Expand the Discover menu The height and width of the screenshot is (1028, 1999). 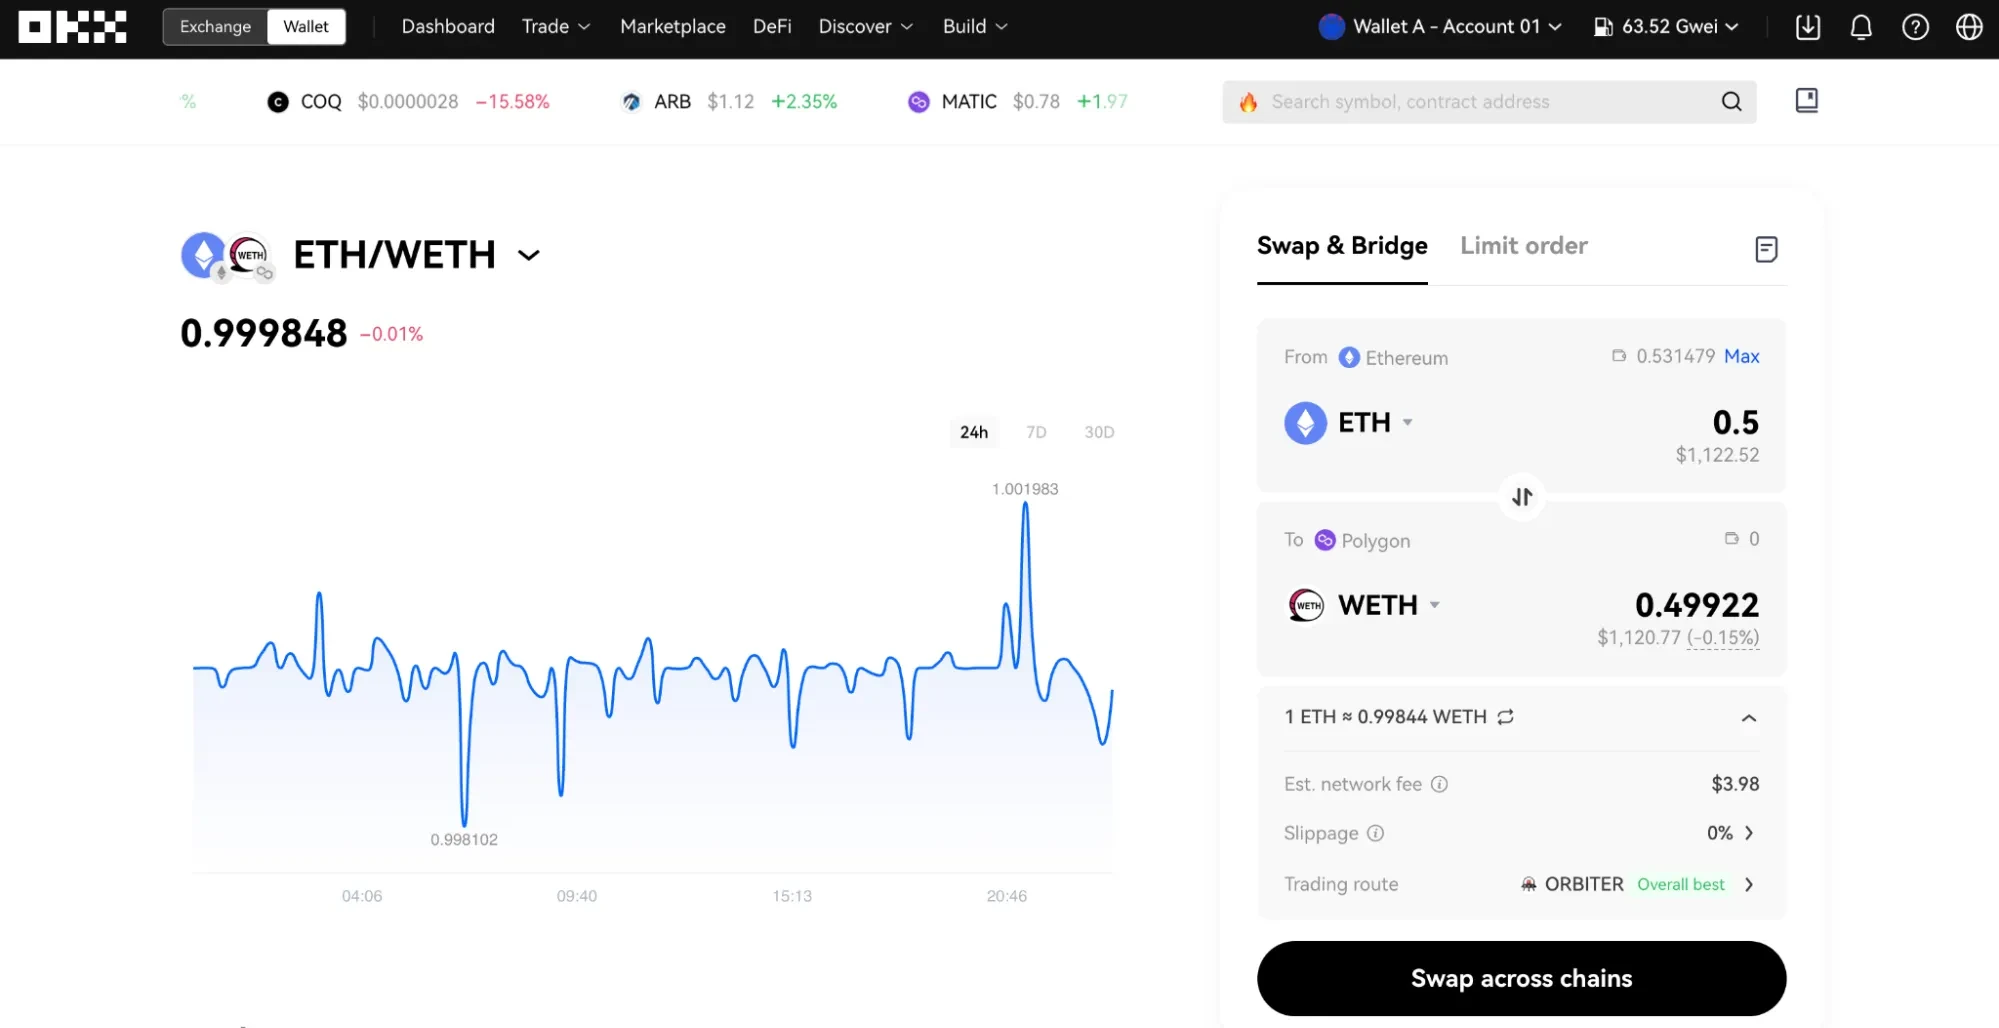[865, 27]
